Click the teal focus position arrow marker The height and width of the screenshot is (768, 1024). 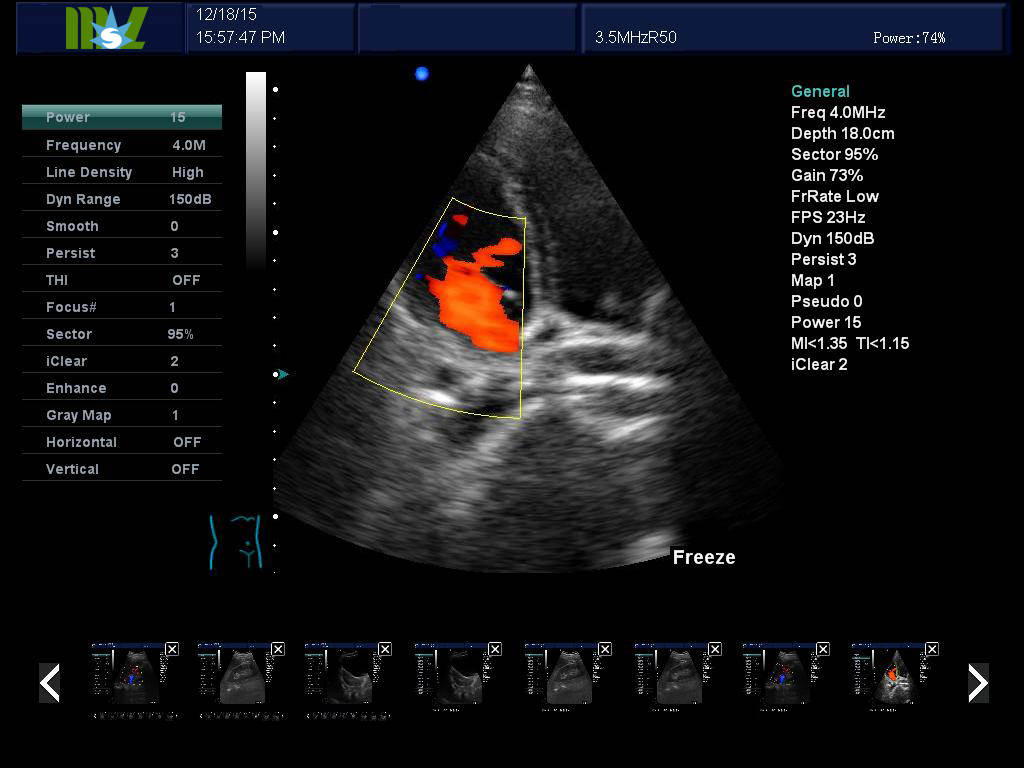click(283, 374)
